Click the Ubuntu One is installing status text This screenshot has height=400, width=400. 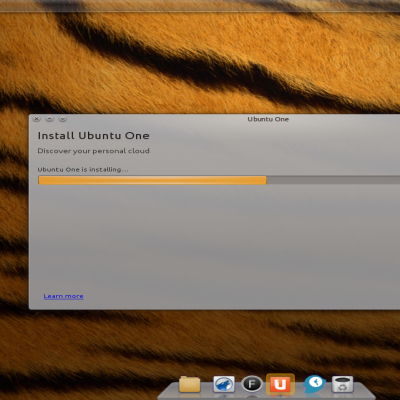coord(83,169)
